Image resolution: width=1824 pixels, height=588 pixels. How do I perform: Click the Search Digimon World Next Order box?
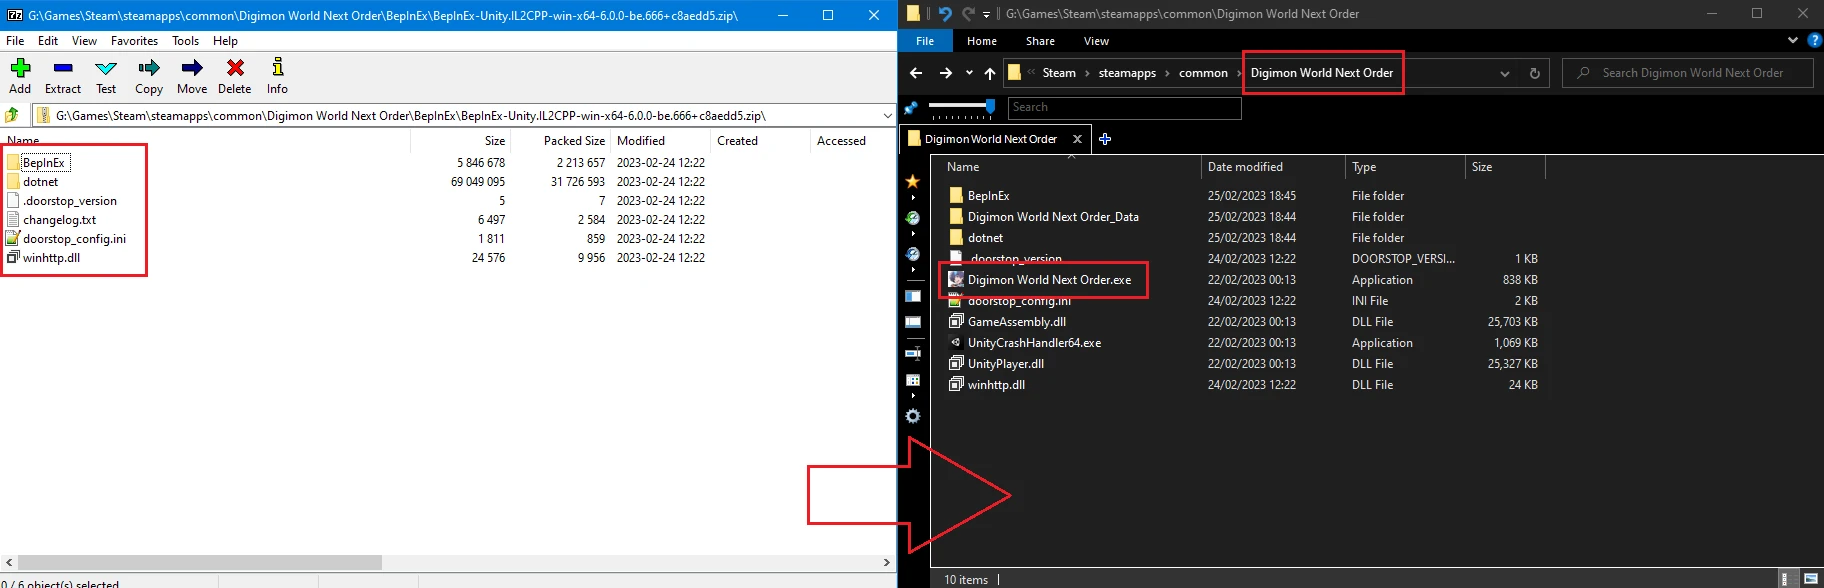pyautogui.click(x=1688, y=73)
